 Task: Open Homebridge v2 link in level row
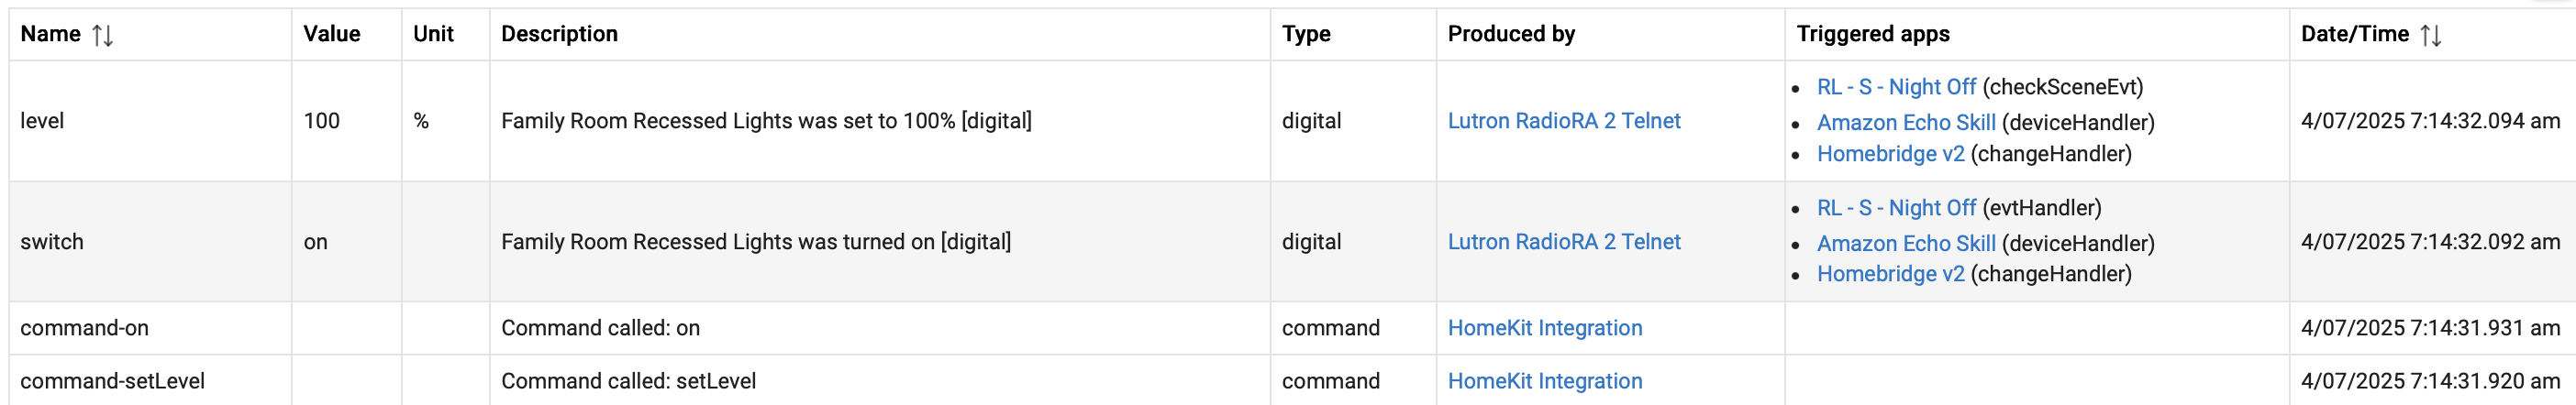click(x=1890, y=154)
